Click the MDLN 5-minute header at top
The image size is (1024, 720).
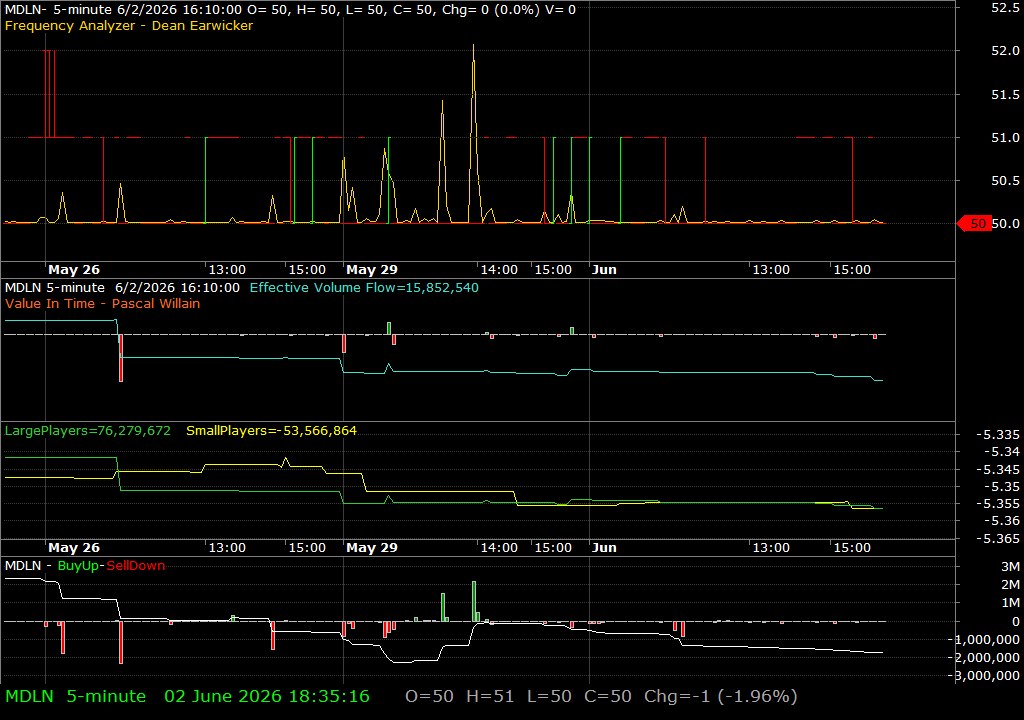click(290, 10)
